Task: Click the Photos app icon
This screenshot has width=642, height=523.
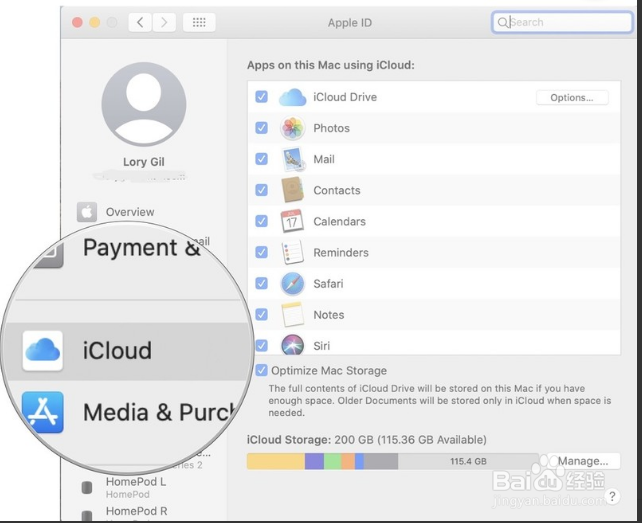Action: (x=292, y=128)
